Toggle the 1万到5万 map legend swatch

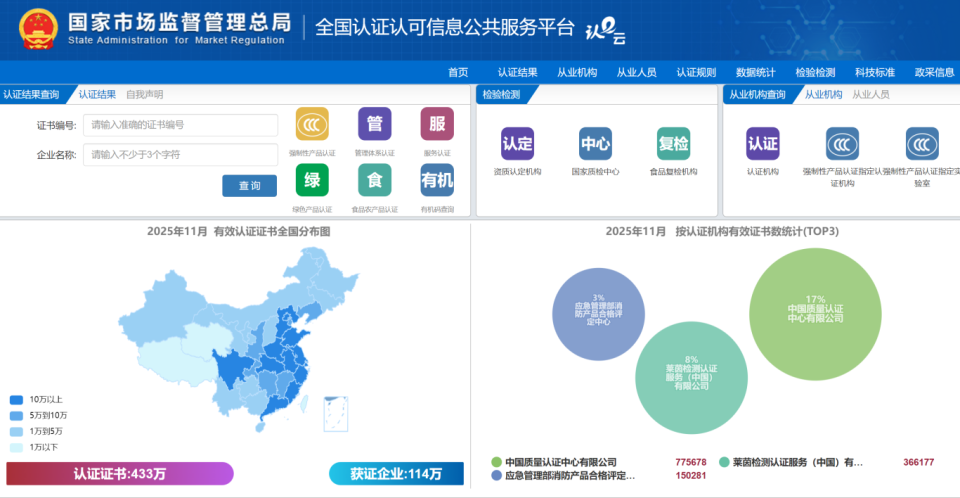(x=17, y=431)
